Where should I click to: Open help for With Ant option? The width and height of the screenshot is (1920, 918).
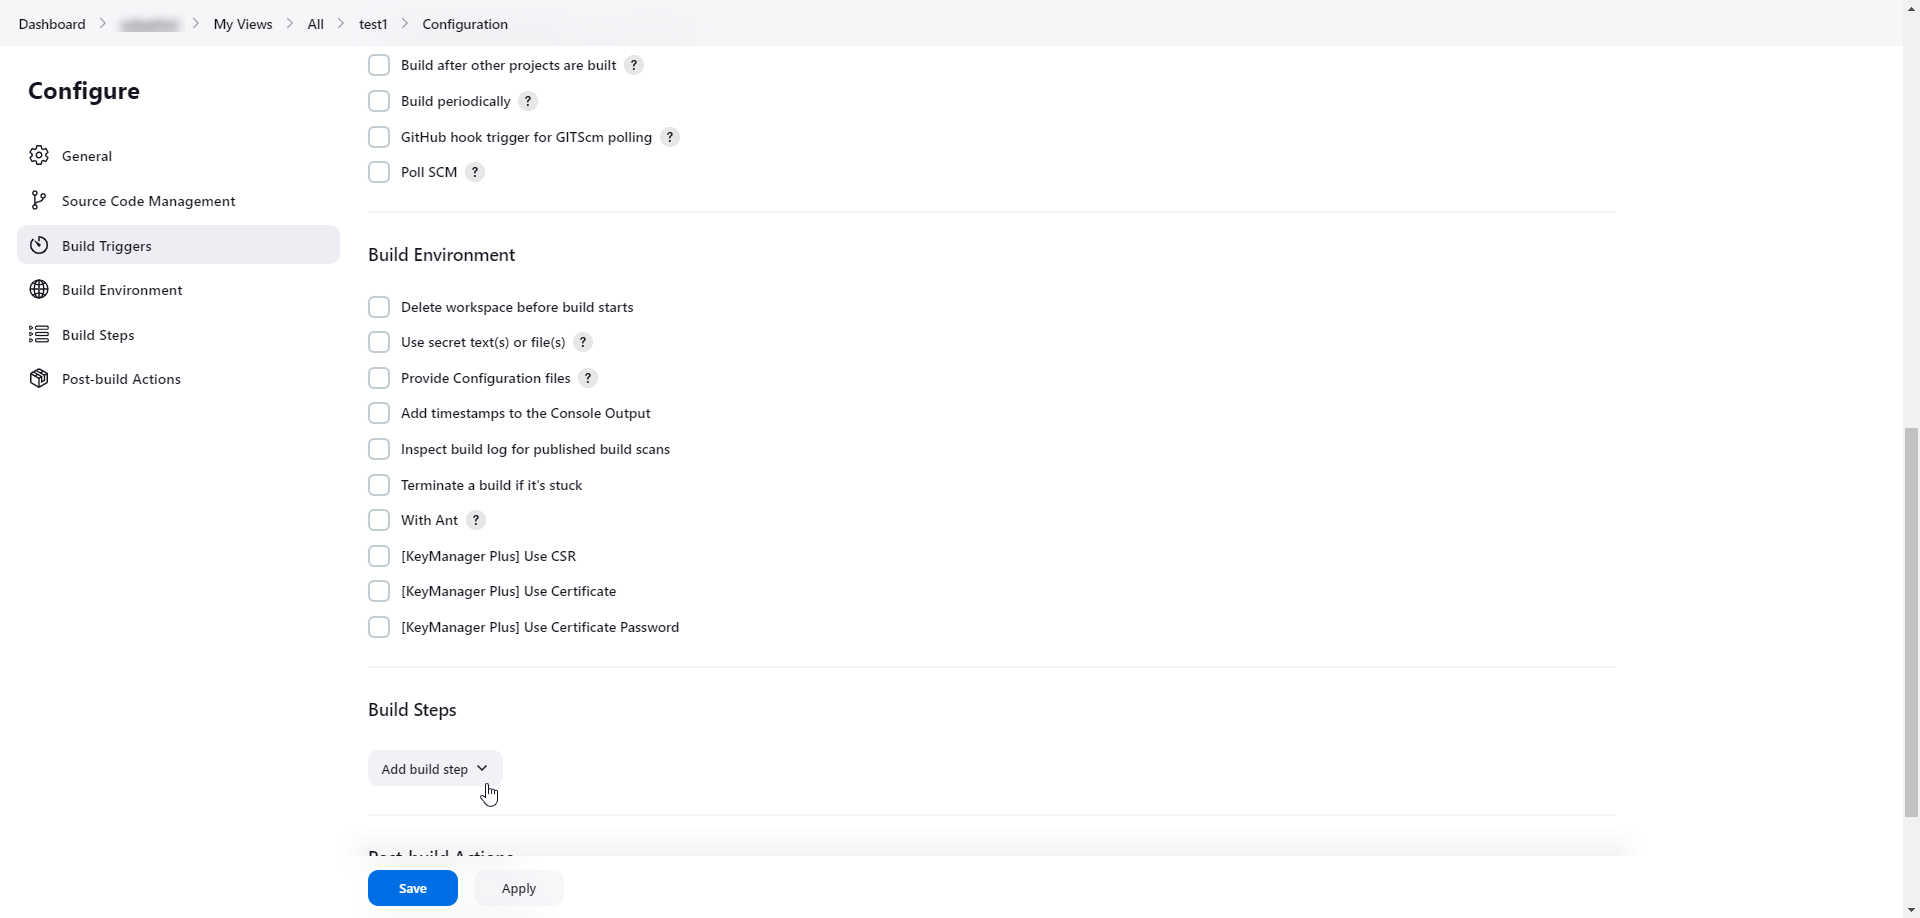pyautogui.click(x=476, y=520)
